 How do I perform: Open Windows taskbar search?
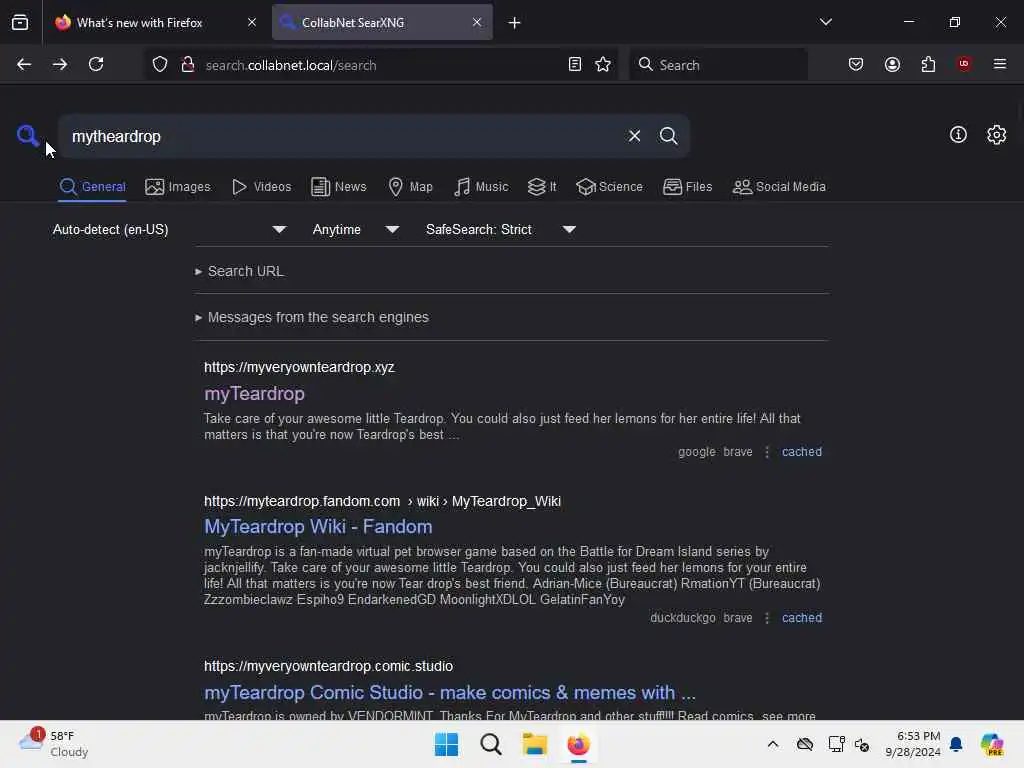[490, 744]
